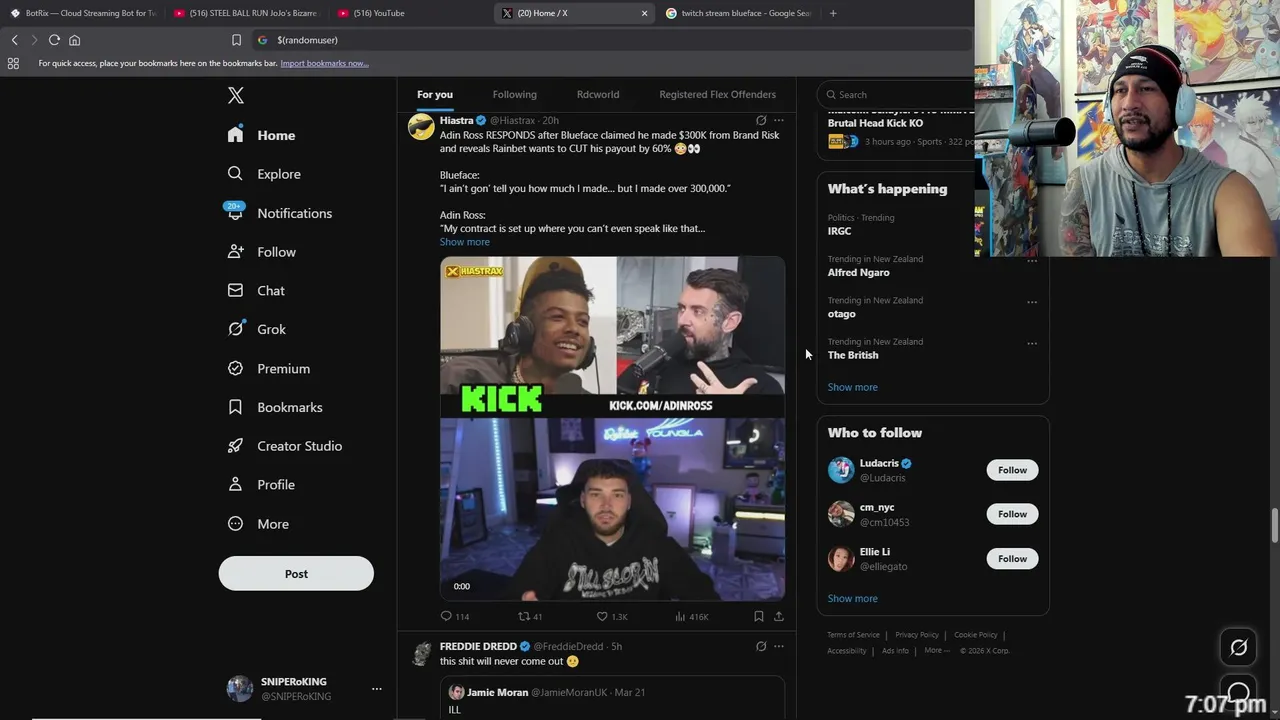View Hiastra post analytics 416K views
The height and width of the screenshot is (720, 1280).
point(692,617)
